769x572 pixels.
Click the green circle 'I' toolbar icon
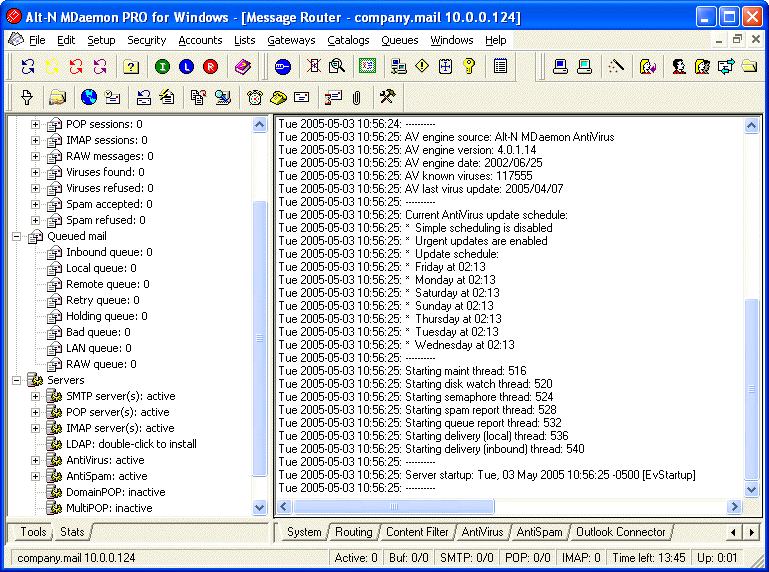click(x=162, y=67)
